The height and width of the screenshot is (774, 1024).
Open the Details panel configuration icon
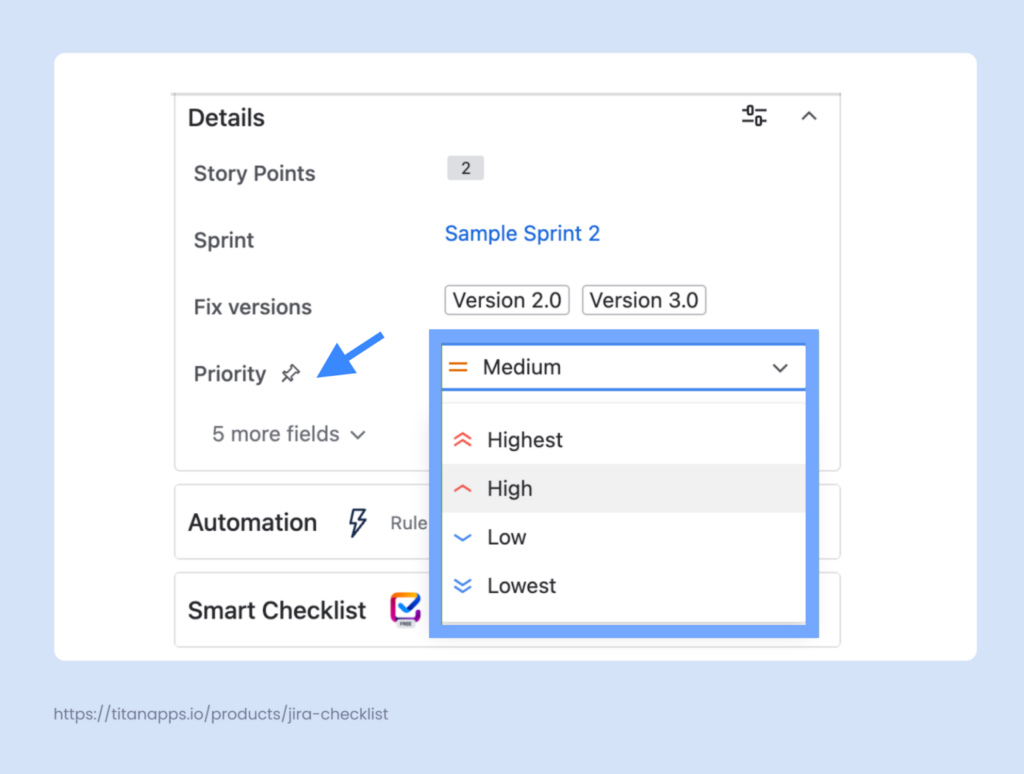[754, 116]
